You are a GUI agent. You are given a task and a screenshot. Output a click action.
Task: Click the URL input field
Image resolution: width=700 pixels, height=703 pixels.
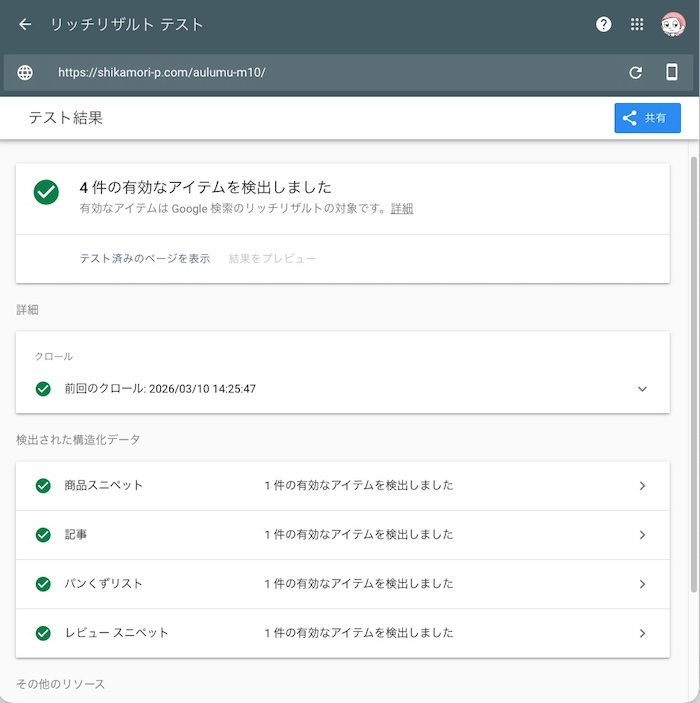pos(330,73)
